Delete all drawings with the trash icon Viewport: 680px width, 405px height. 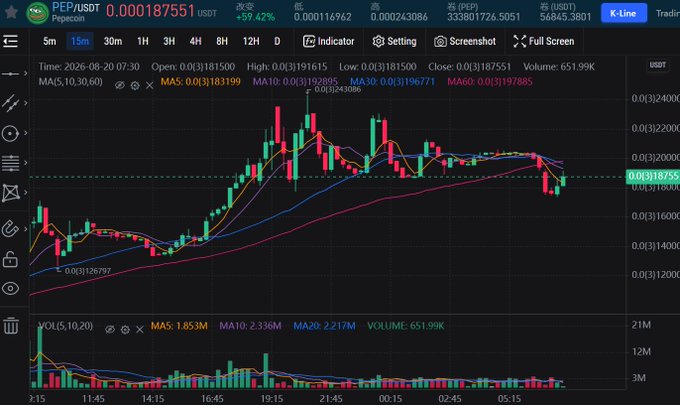click(10, 325)
